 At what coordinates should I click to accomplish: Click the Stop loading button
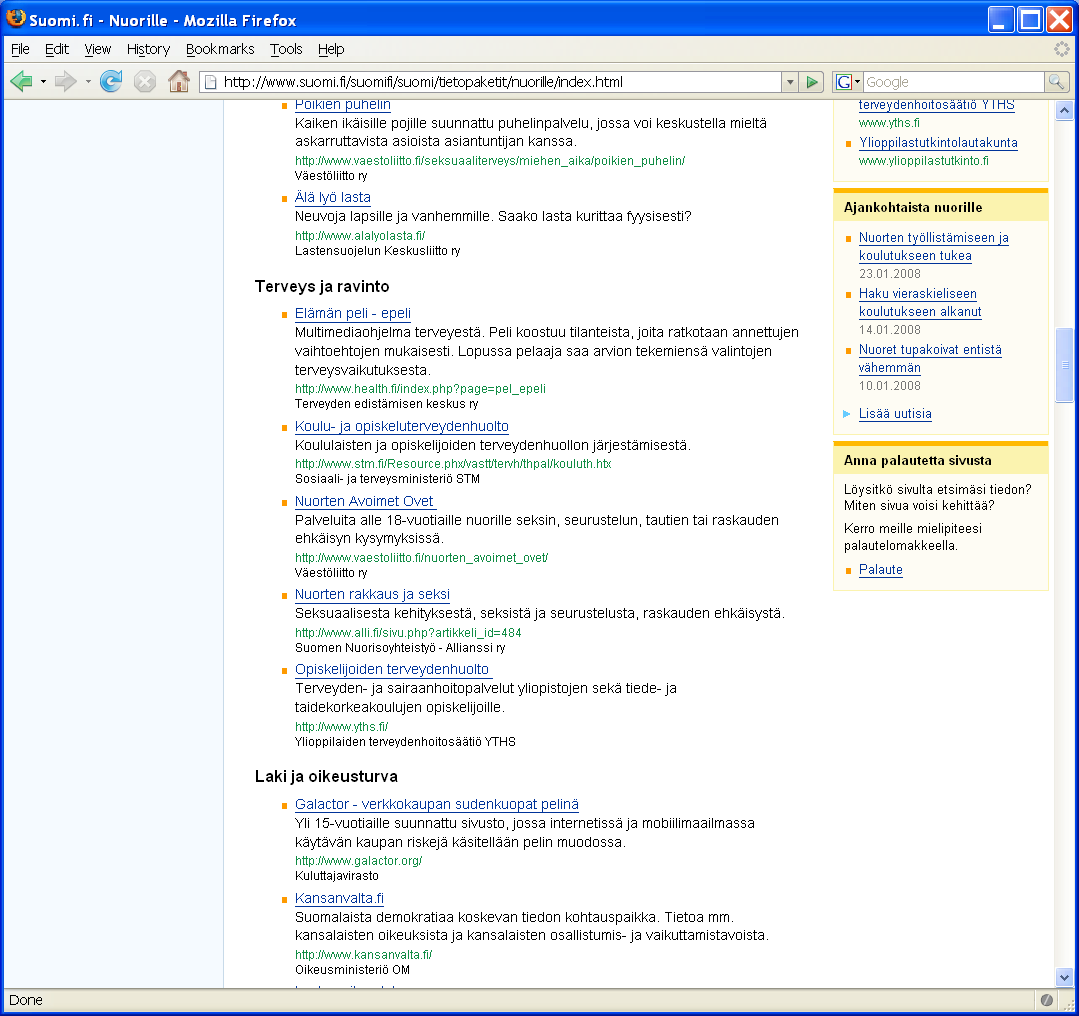tap(145, 82)
